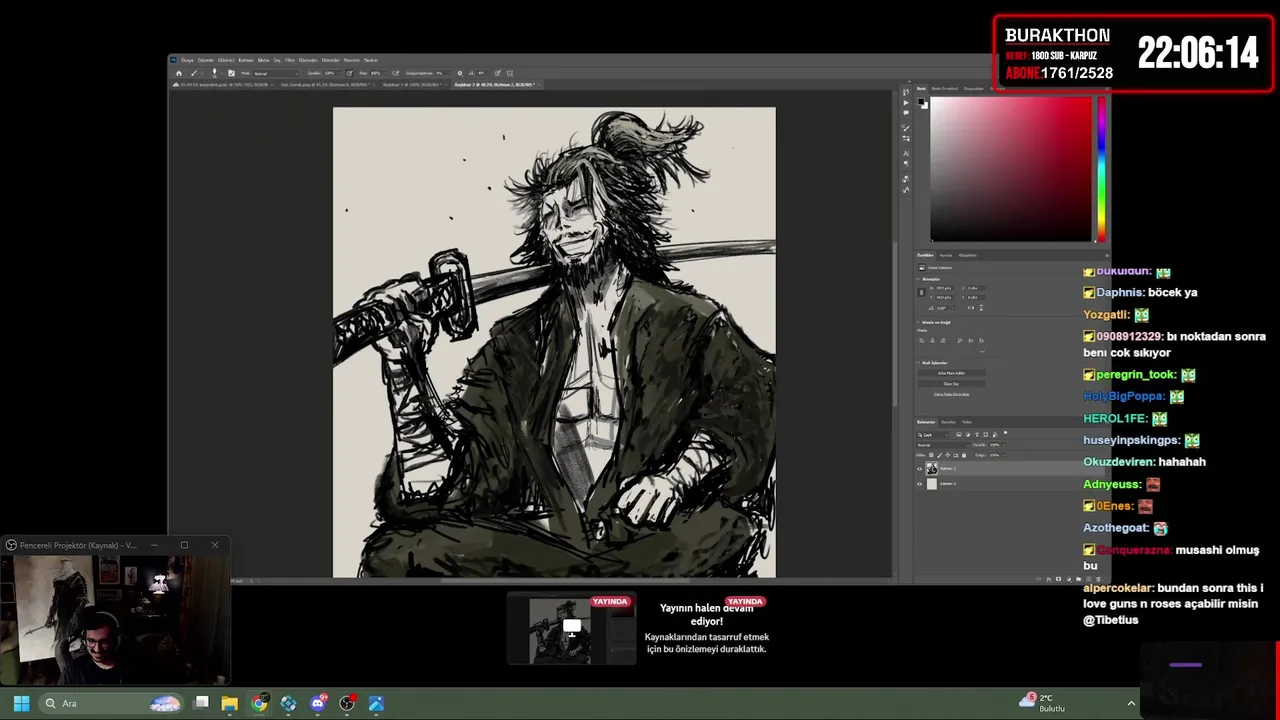Open the Daha Fazla Görüntüle link
This screenshot has width=1280, height=720.
[952, 394]
